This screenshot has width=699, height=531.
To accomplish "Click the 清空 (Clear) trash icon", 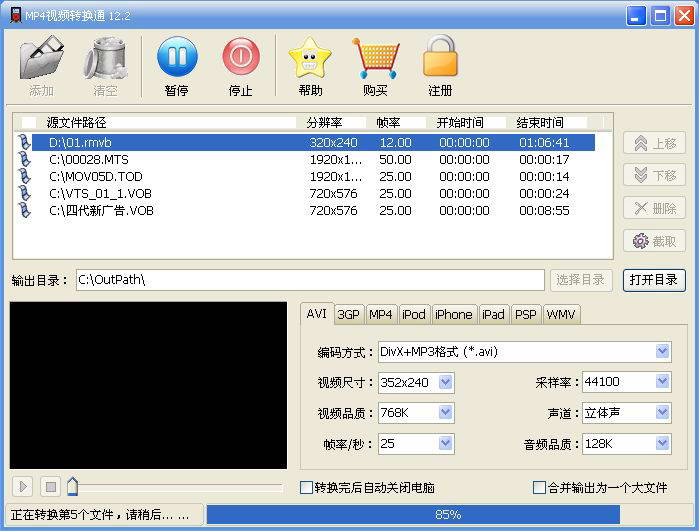I will click(105, 58).
